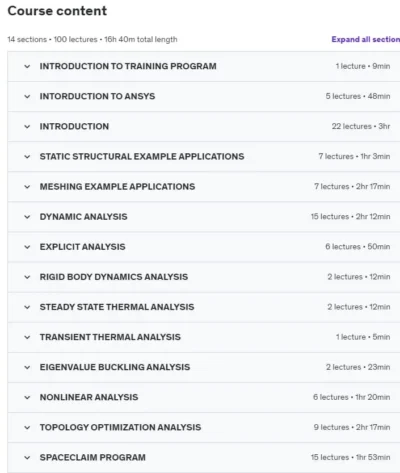The width and height of the screenshot is (400, 473).
Task: Expand STATIC STRUCTURAL EXAMPLE APPLICATIONS chevron
Action: (27, 157)
